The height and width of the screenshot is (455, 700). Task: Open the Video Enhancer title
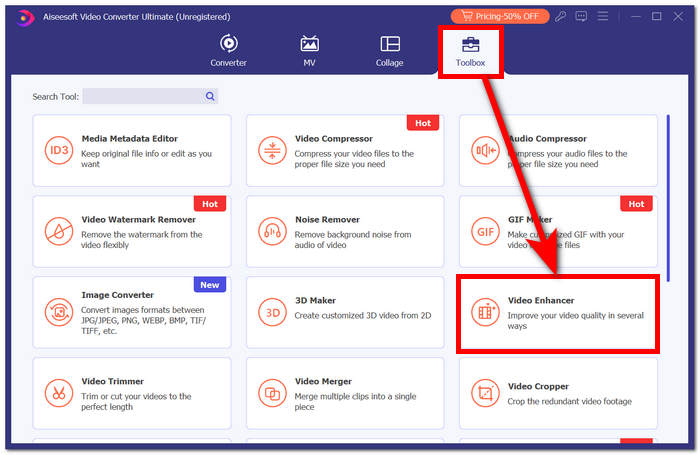(x=541, y=300)
